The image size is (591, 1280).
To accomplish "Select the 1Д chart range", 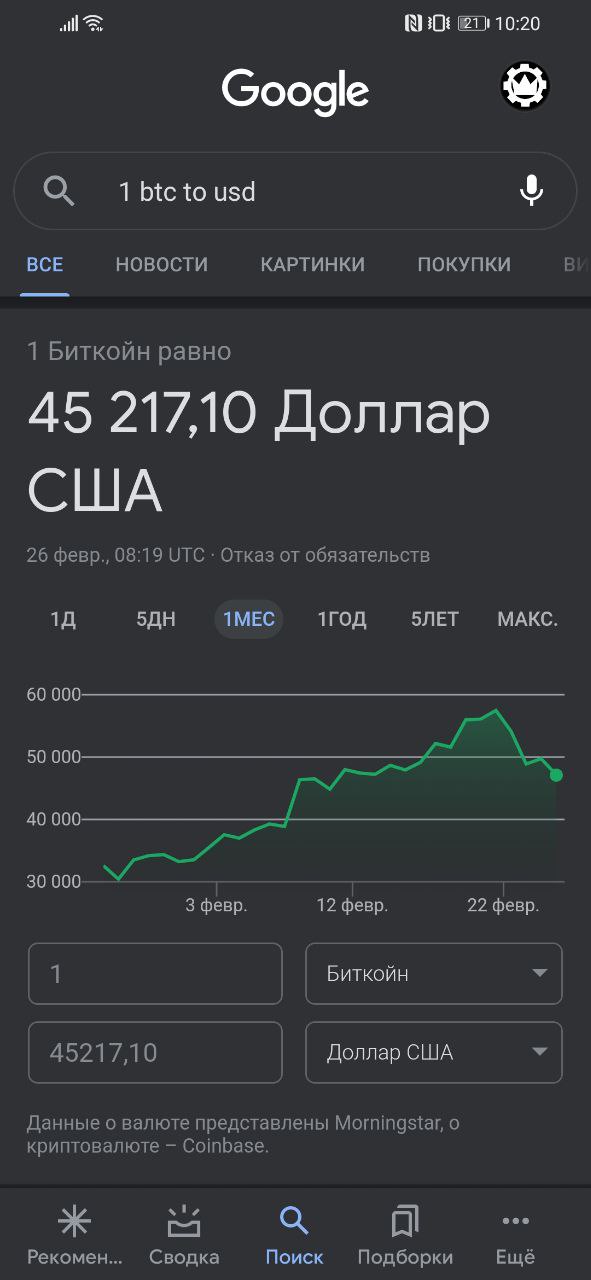I will coord(63,619).
